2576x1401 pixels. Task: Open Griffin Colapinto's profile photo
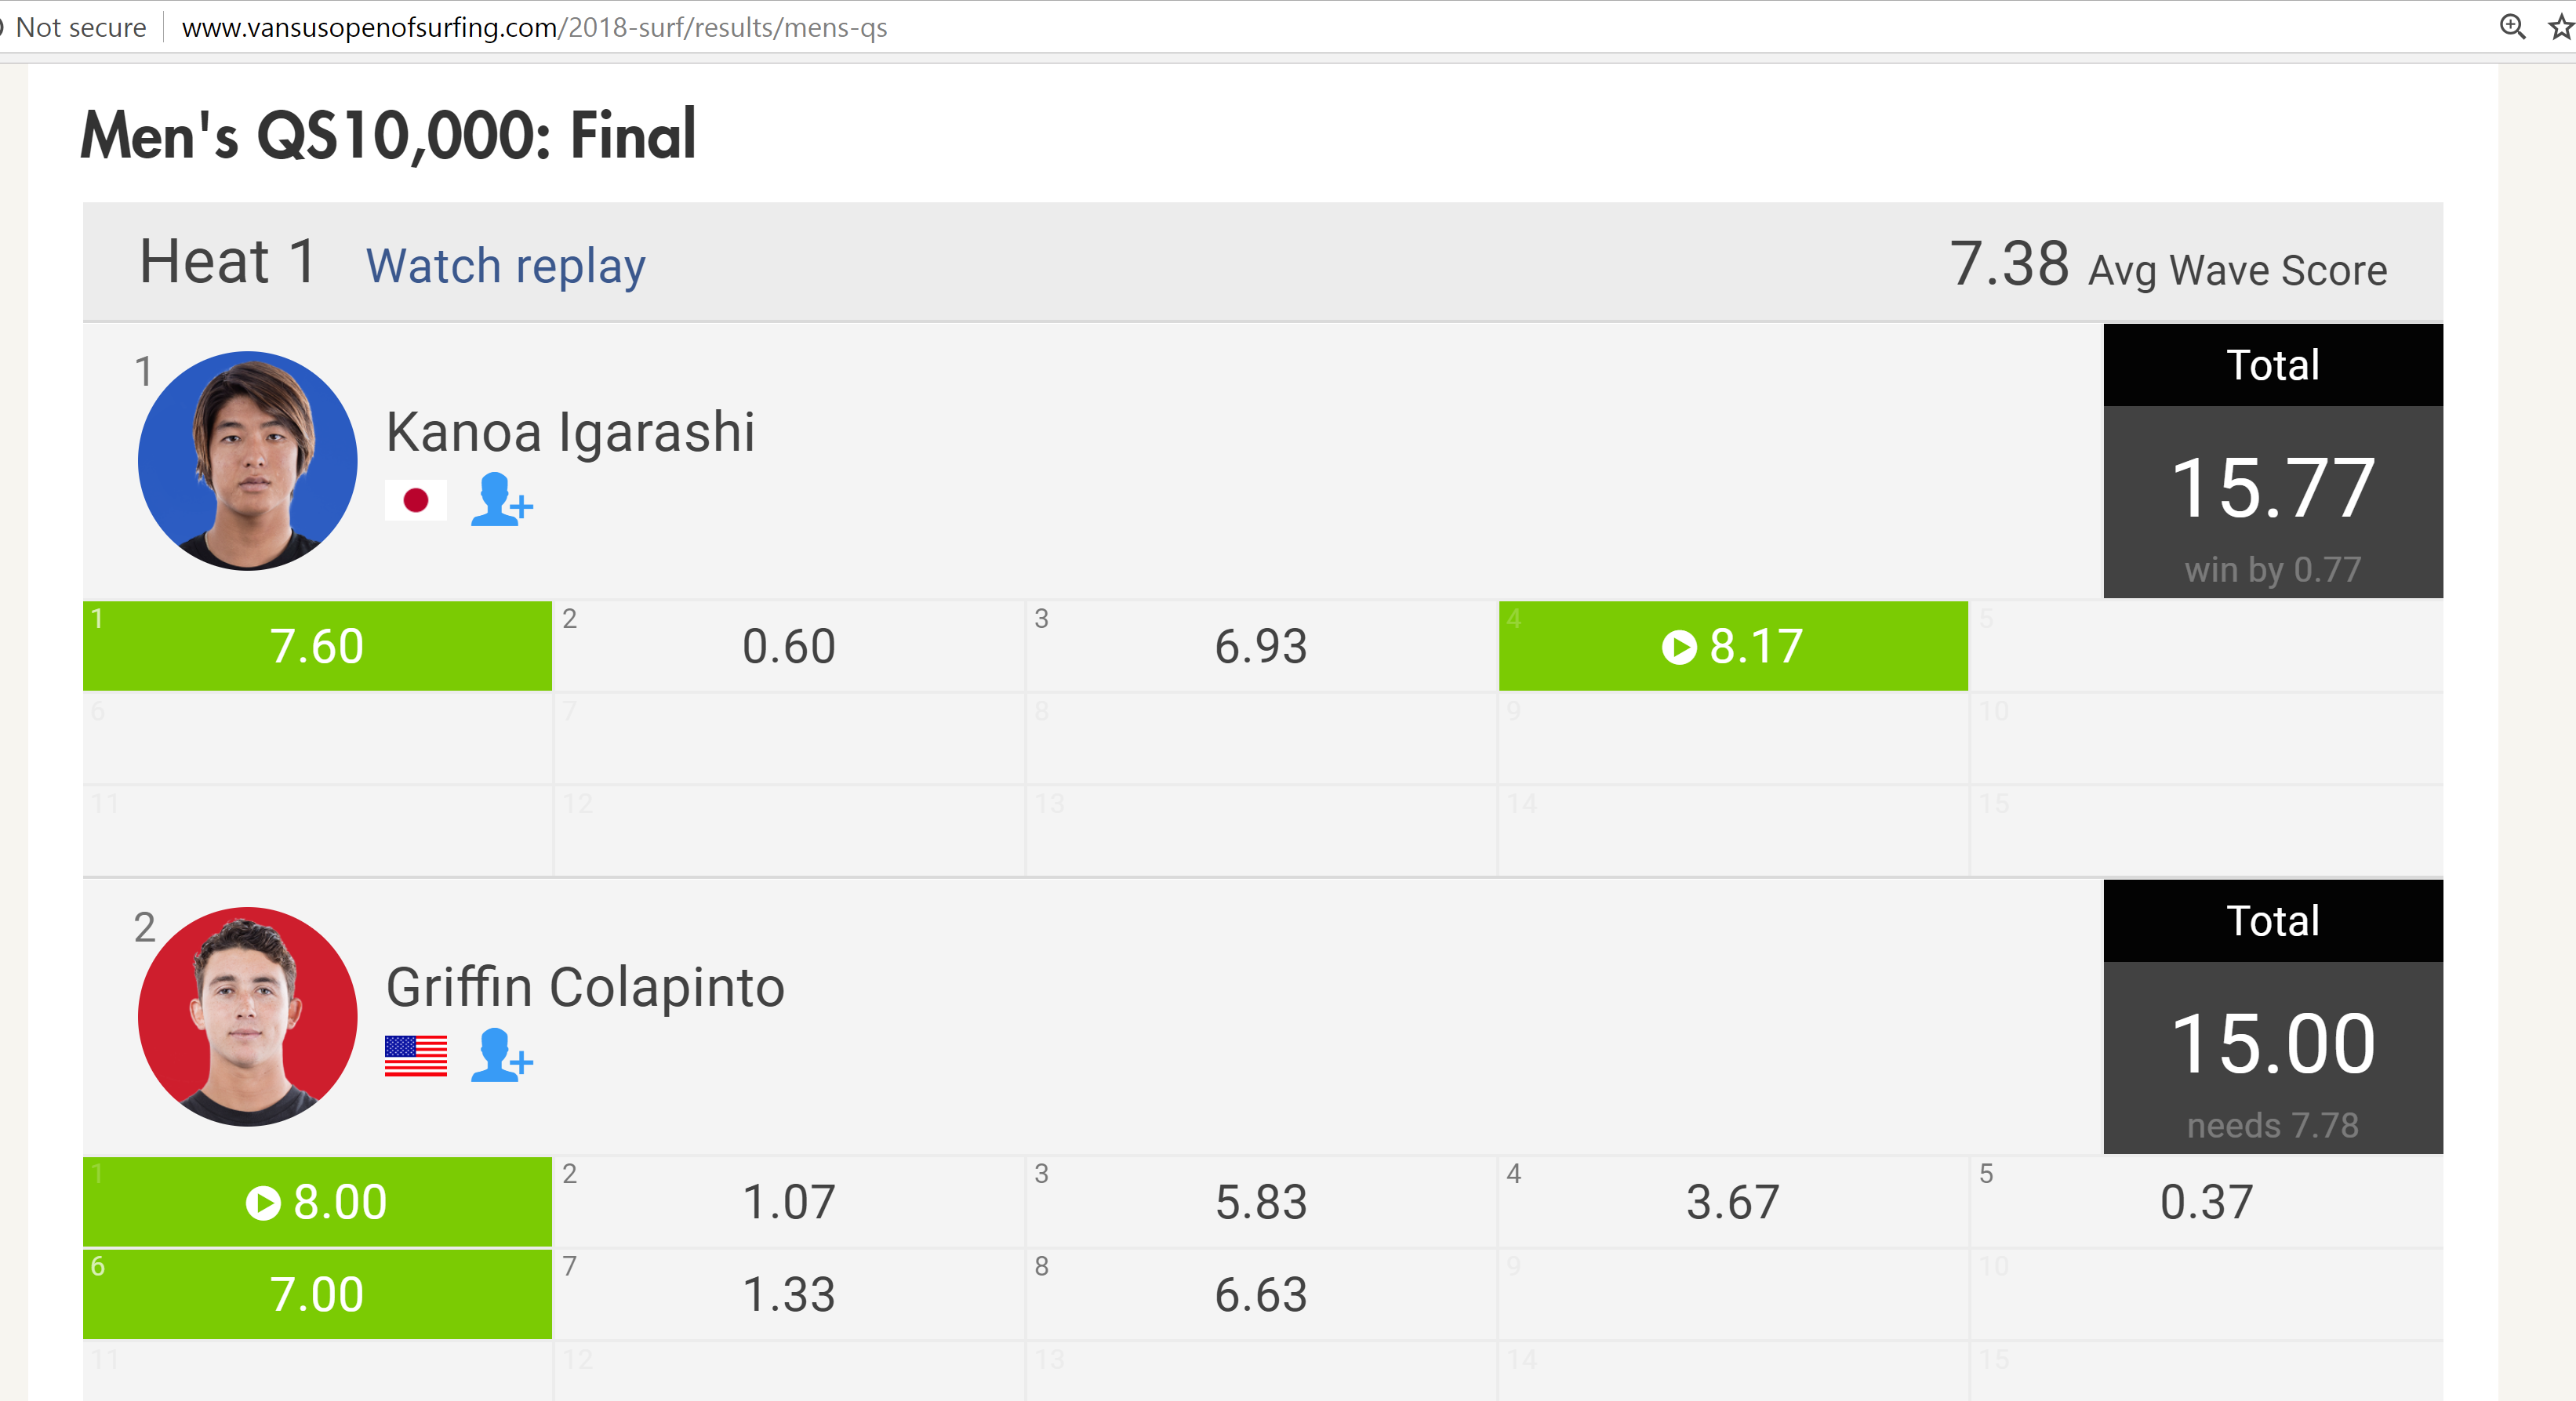(247, 1017)
